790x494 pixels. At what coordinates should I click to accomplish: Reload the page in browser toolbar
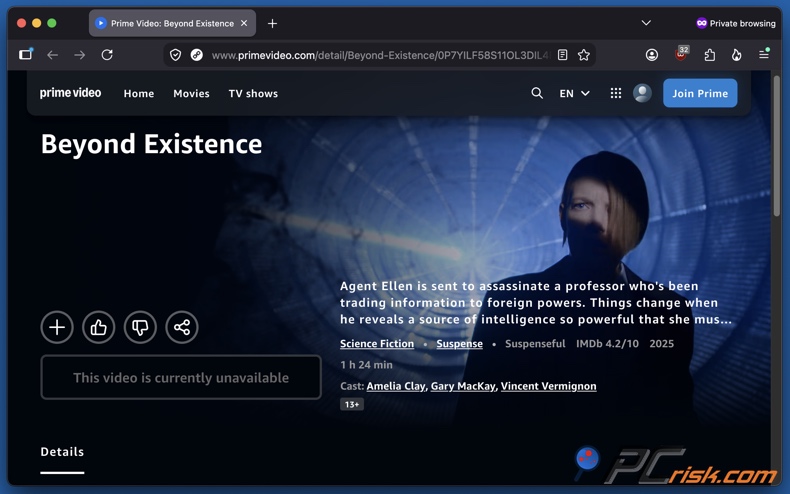(x=107, y=54)
